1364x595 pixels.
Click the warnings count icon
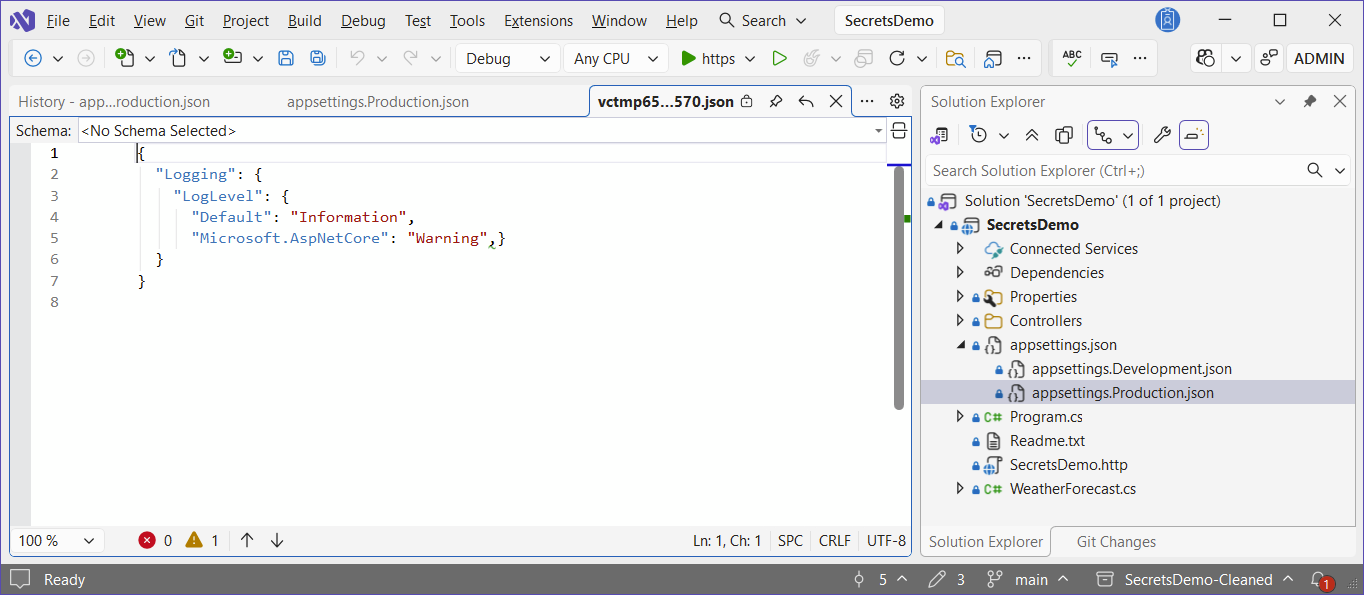point(194,540)
